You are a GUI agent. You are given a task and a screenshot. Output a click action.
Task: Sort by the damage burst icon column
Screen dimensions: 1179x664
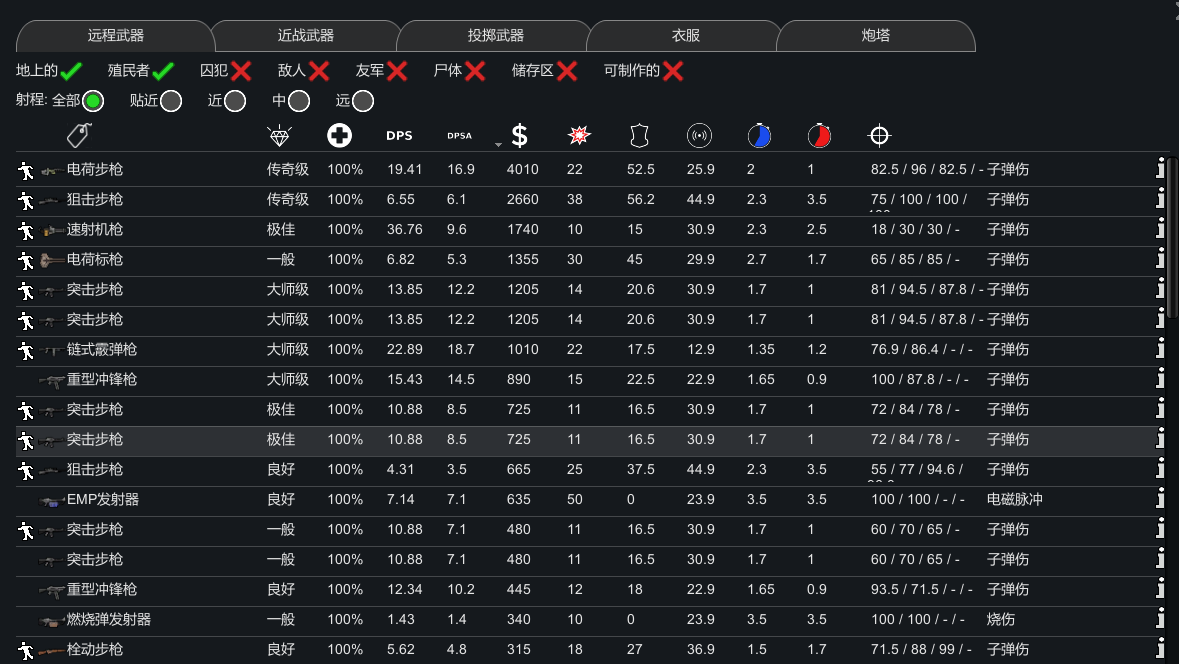579,135
